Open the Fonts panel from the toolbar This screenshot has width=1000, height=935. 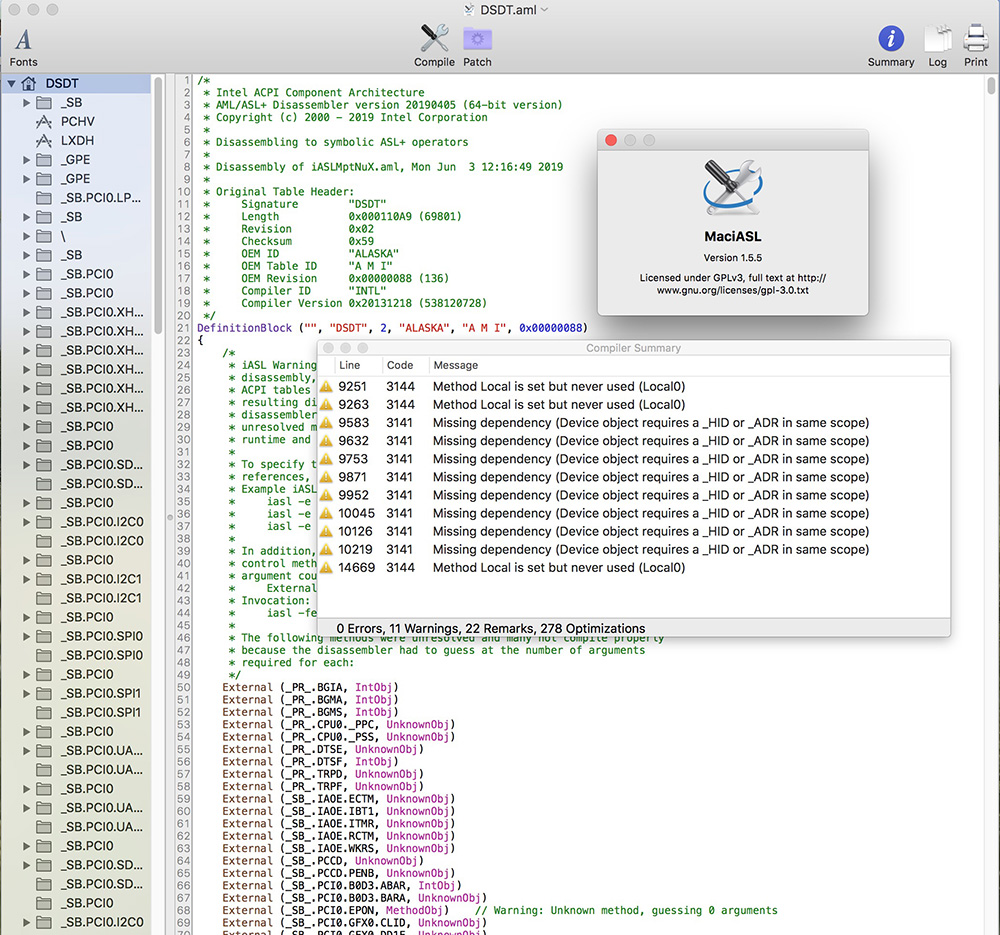tap(23, 47)
